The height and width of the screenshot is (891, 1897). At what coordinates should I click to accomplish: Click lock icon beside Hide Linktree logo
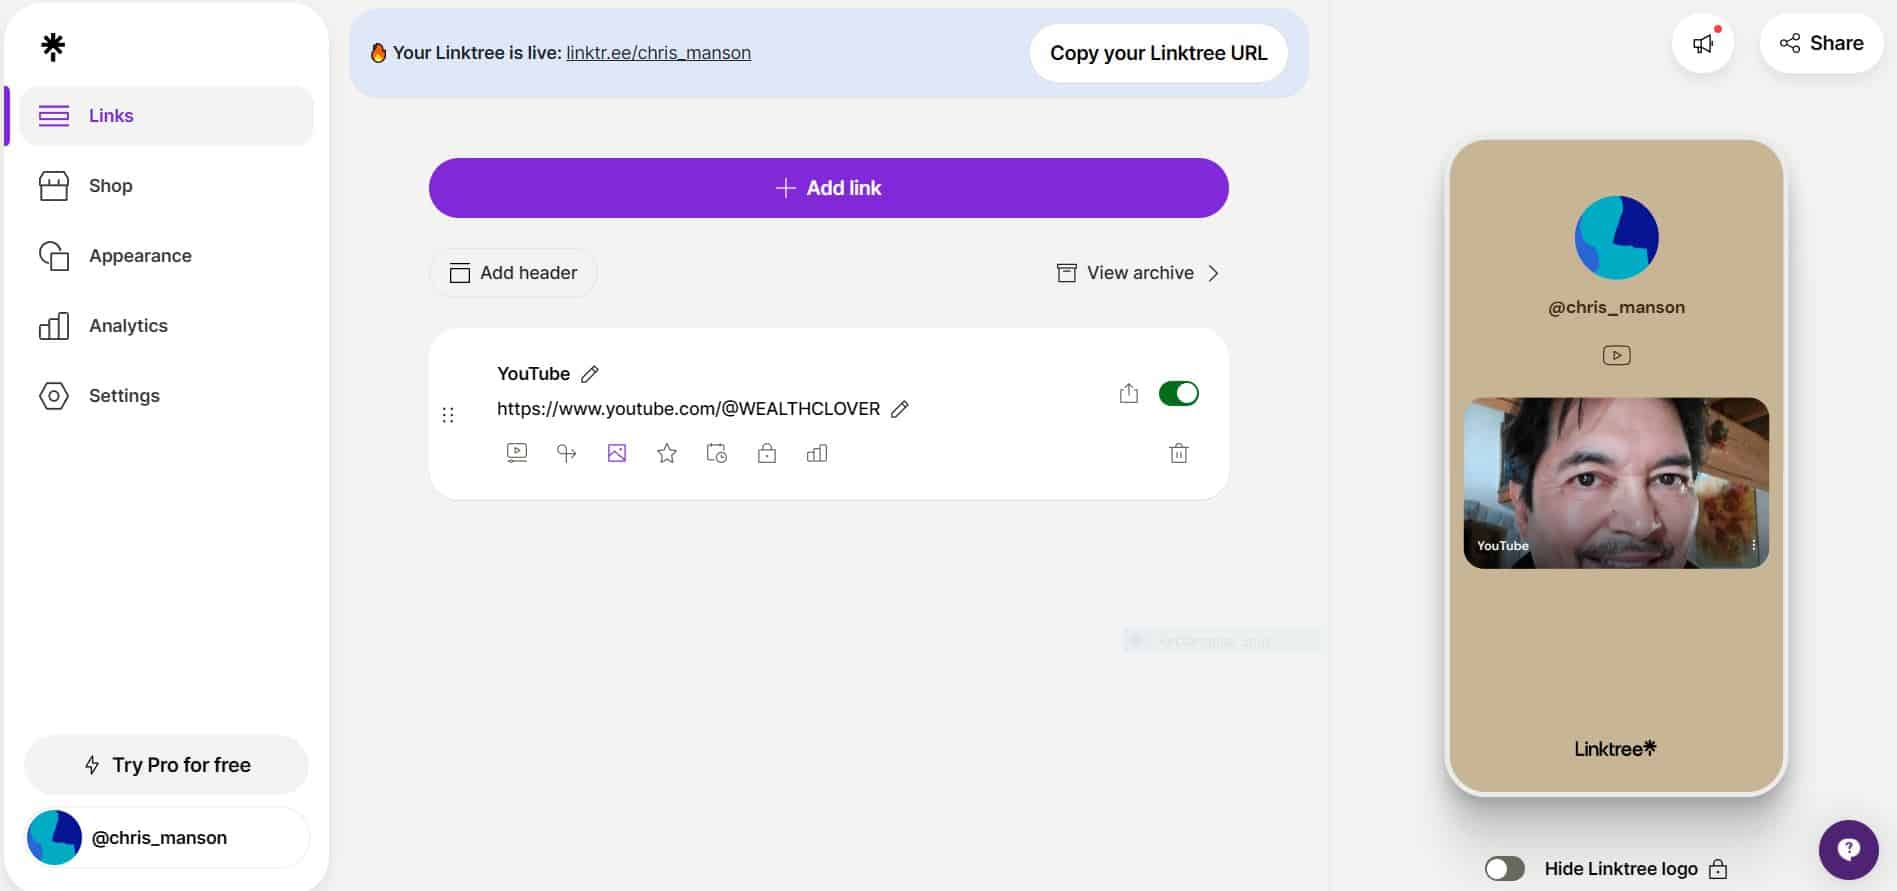1718,868
